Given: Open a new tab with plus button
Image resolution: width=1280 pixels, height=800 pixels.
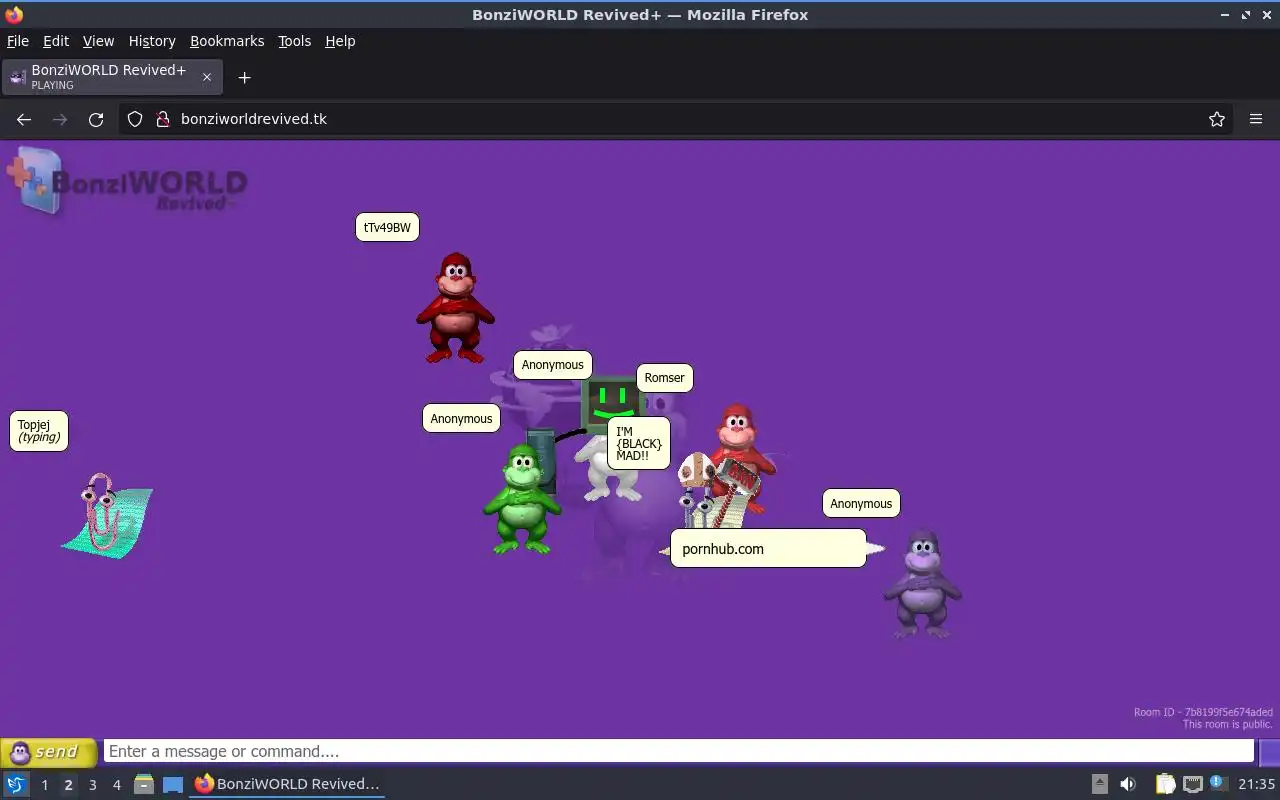Looking at the screenshot, I should 244,77.
